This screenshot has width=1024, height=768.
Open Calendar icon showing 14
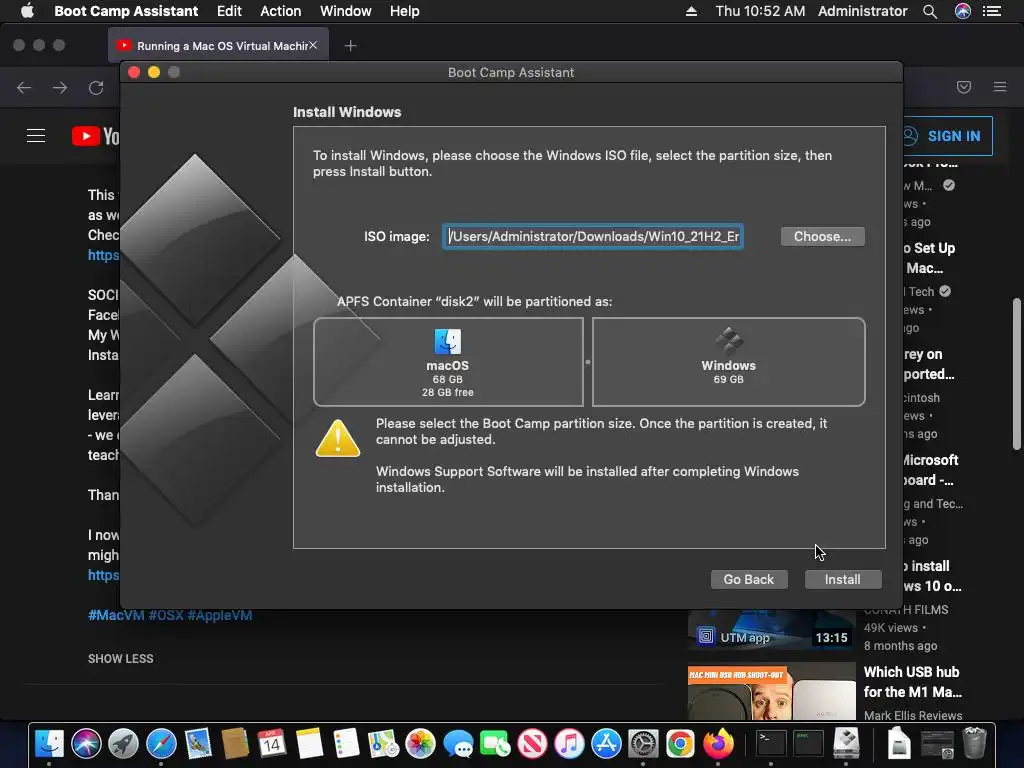pos(272,743)
